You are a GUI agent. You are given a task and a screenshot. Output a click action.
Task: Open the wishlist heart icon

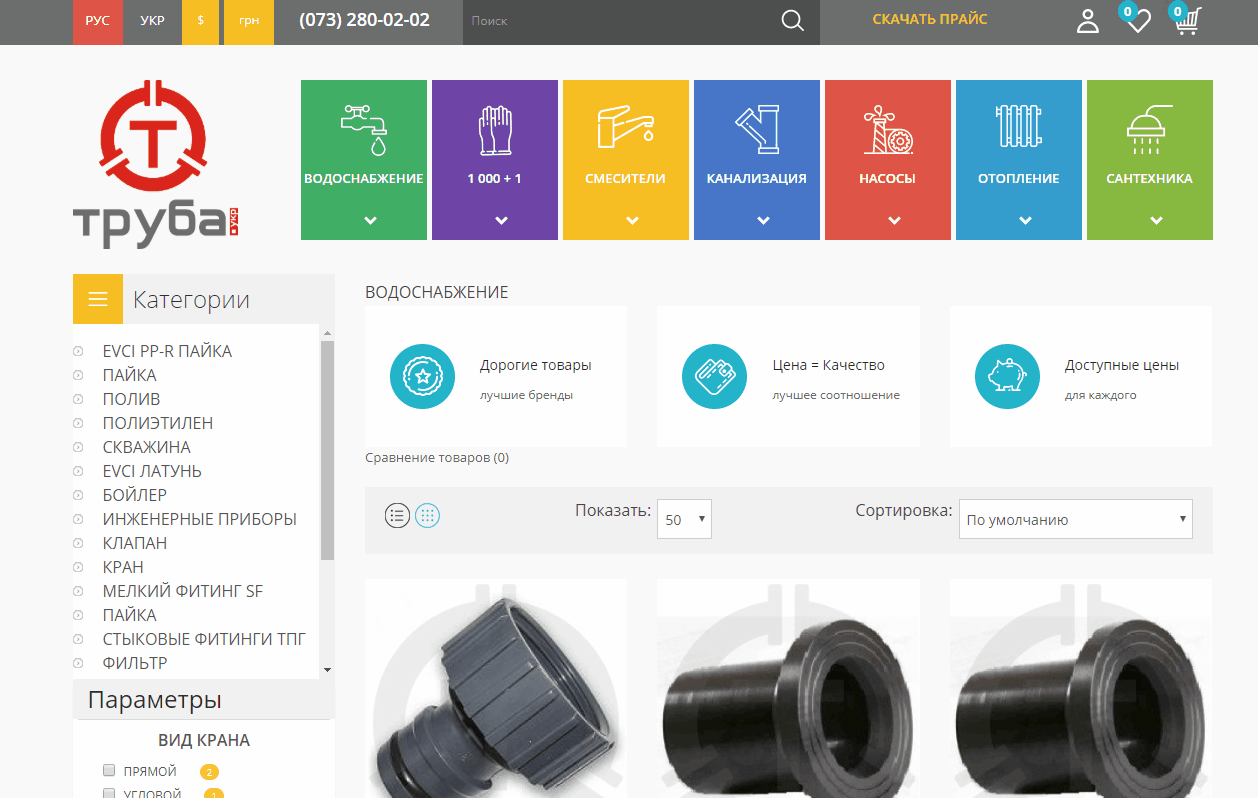(x=1138, y=21)
